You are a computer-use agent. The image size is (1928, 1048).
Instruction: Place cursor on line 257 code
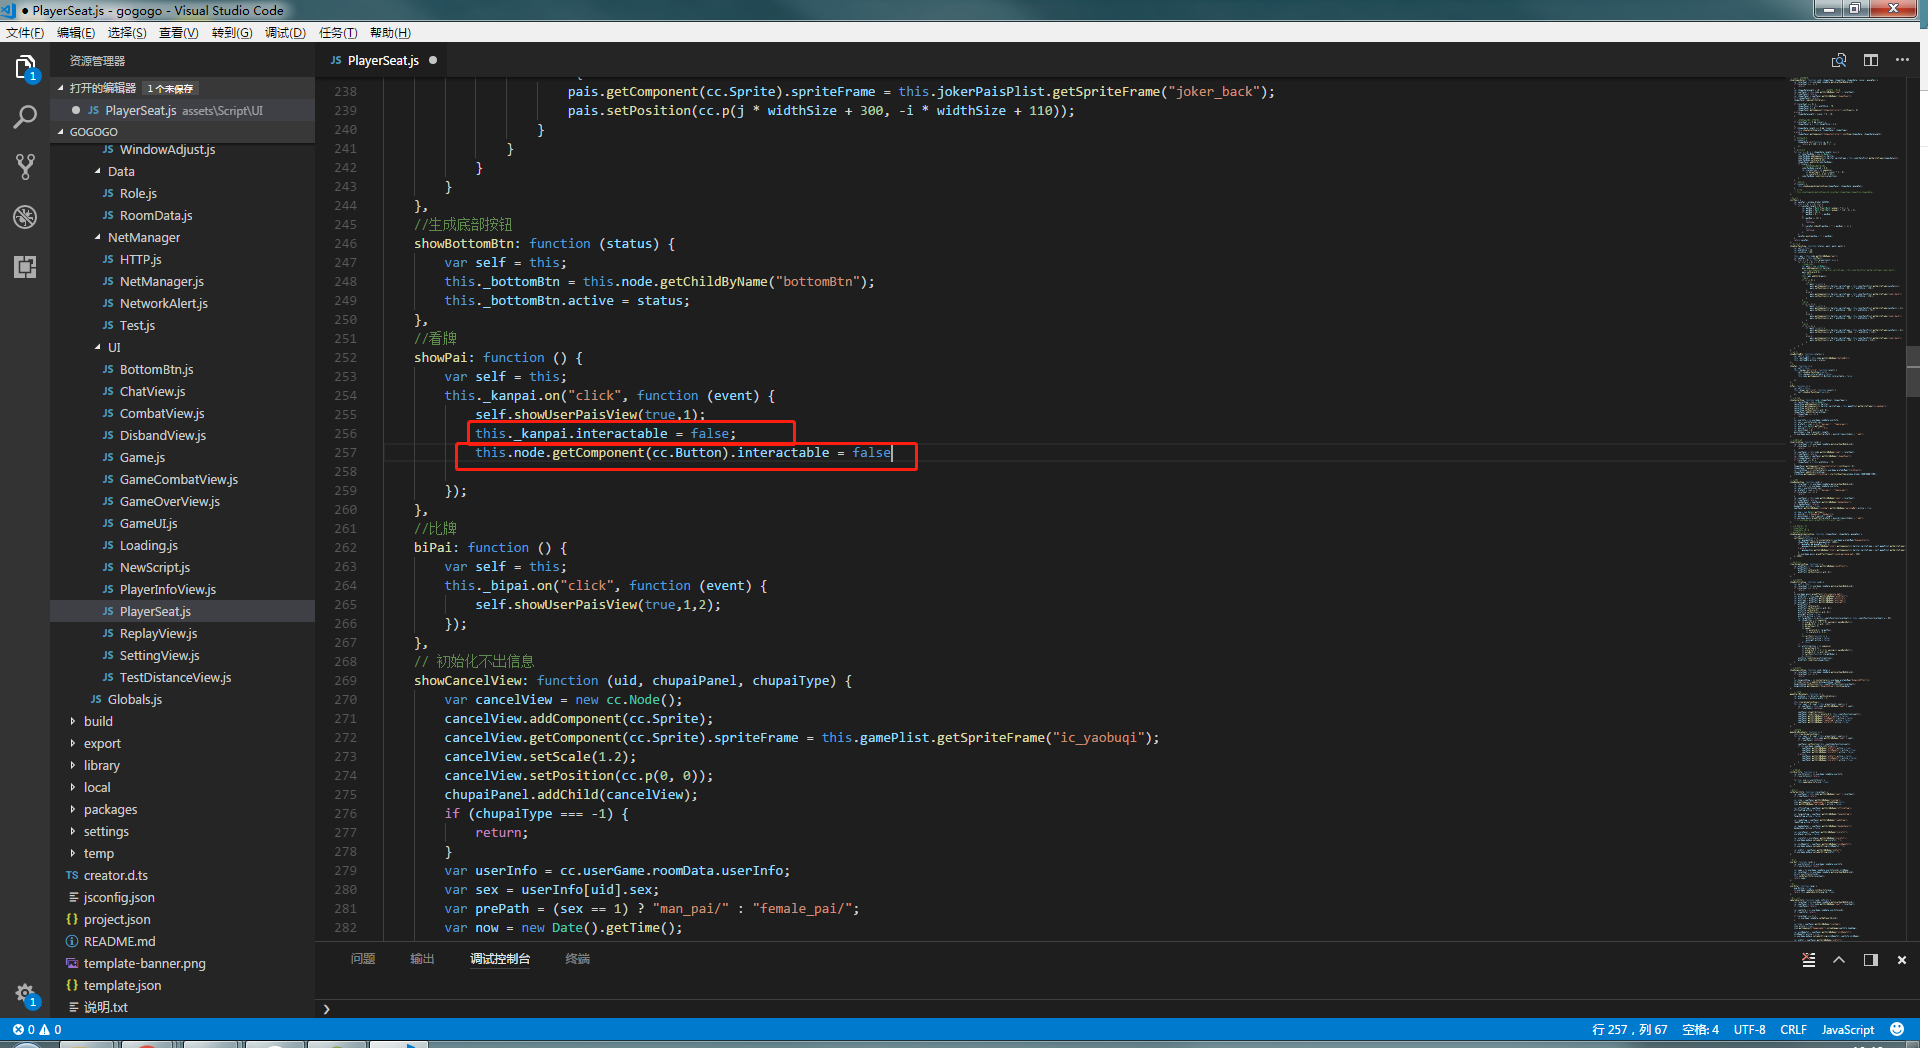(683, 453)
